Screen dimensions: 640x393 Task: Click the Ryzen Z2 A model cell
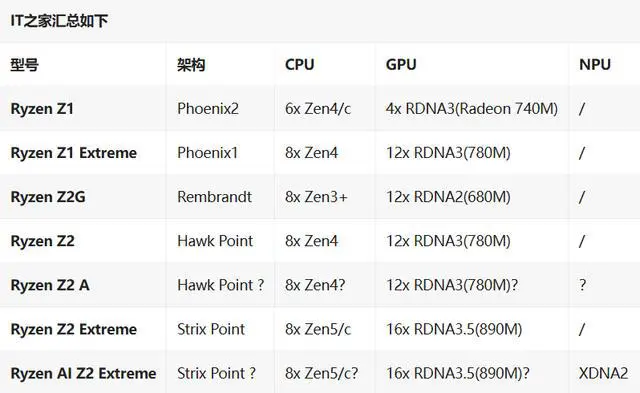click(x=50, y=285)
